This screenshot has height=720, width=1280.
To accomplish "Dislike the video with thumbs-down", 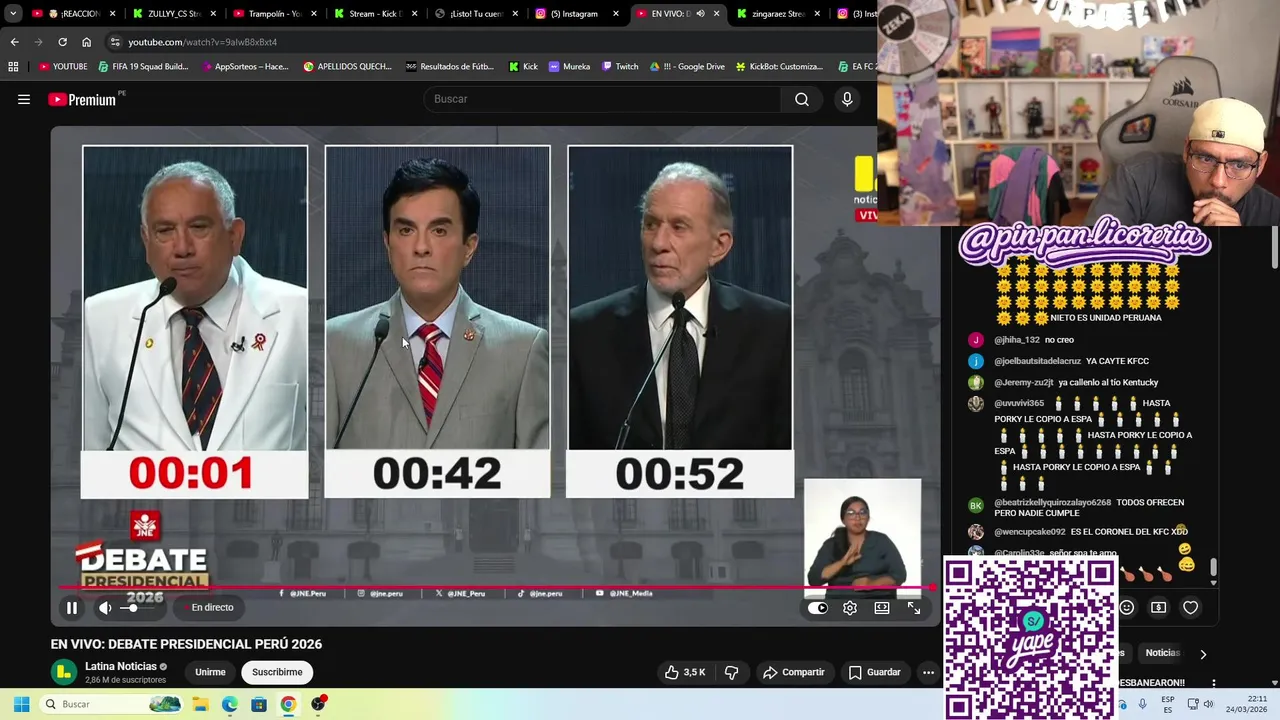I will 732,672.
